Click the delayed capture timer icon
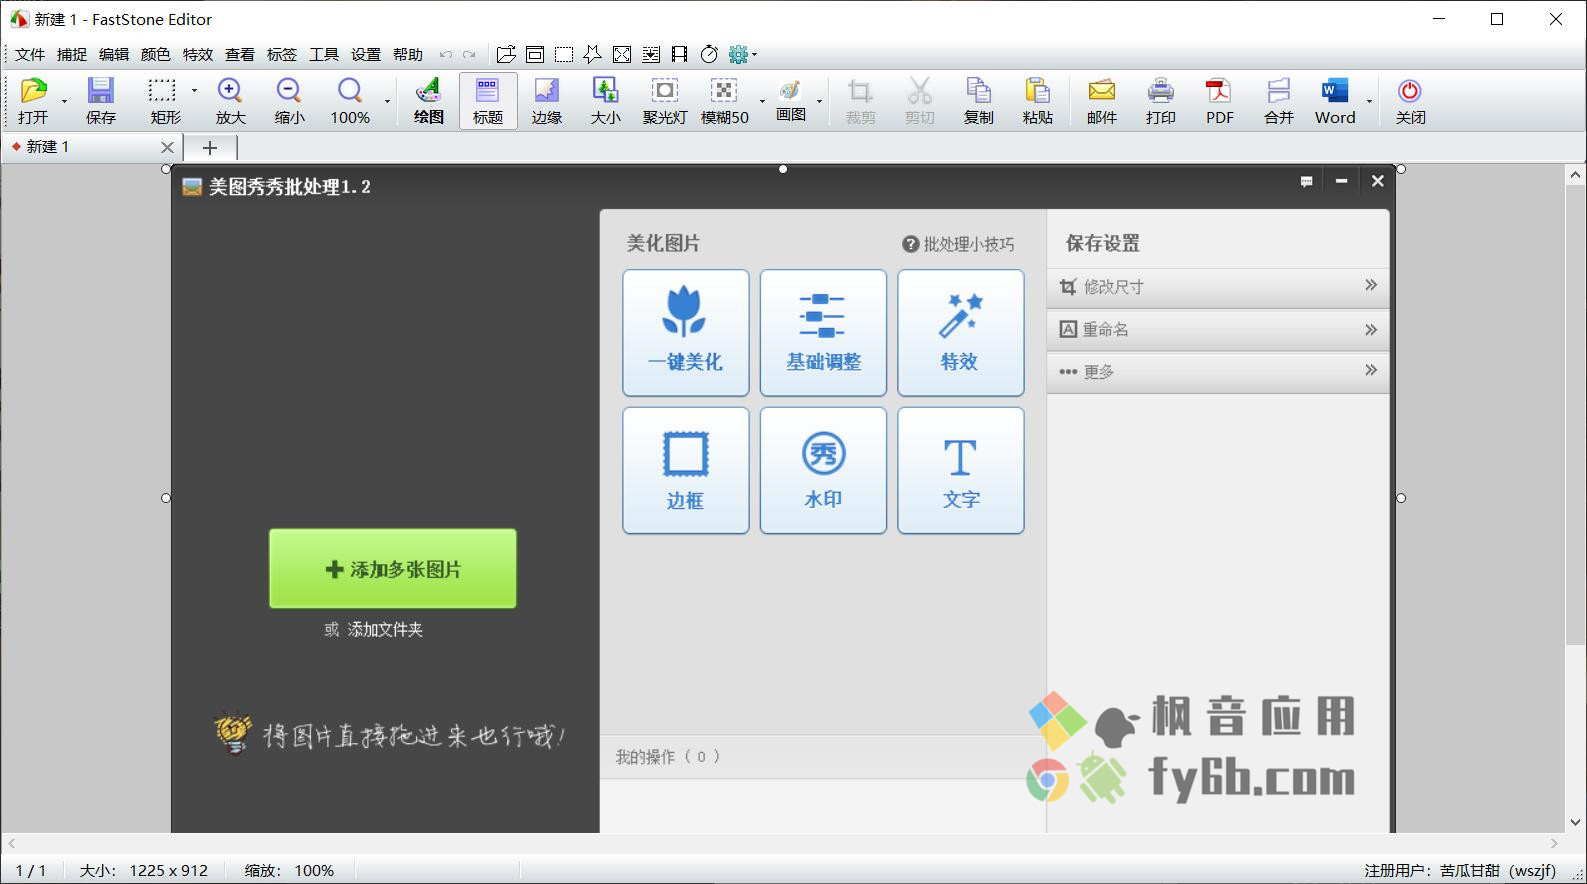The width and height of the screenshot is (1587, 884). [x=709, y=54]
